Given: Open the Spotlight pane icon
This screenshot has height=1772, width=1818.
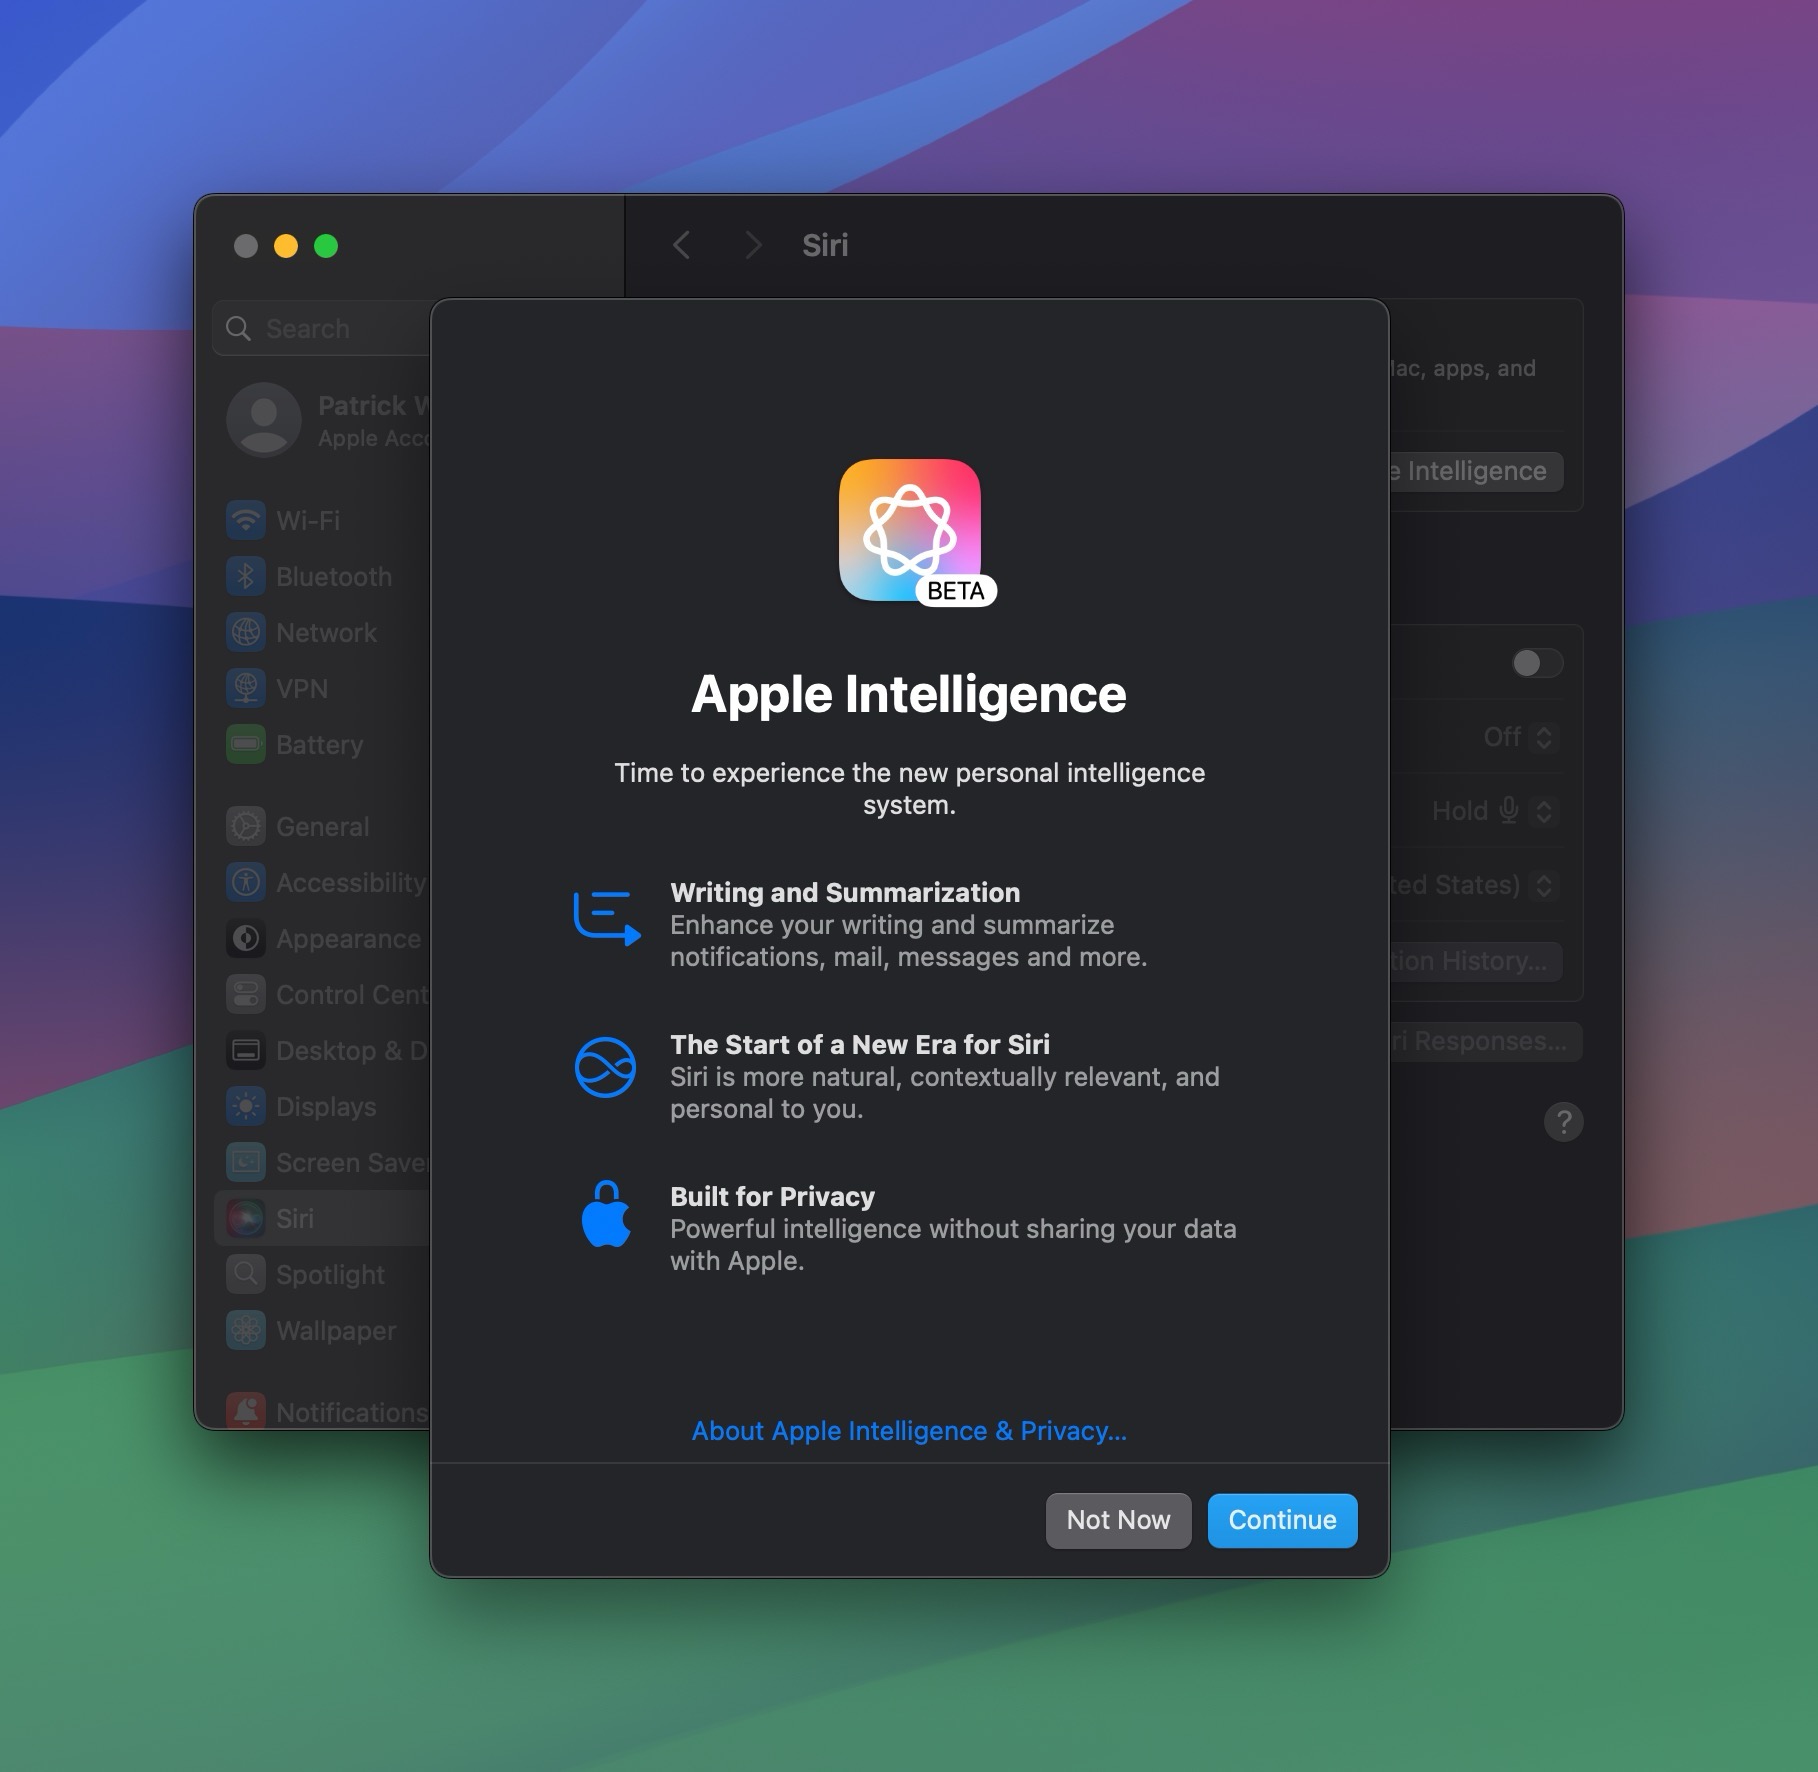Looking at the screenshot, I should tap(246, 1274).
